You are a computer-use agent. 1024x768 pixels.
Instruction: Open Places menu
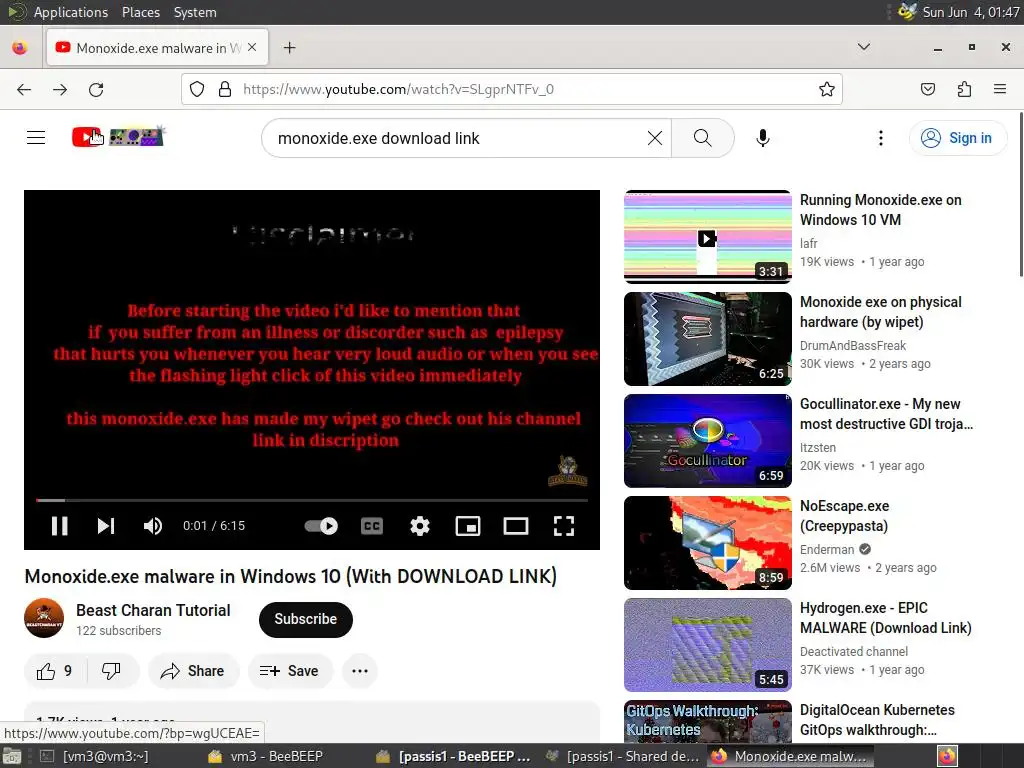pyautogui.click(x=140, y=12)
